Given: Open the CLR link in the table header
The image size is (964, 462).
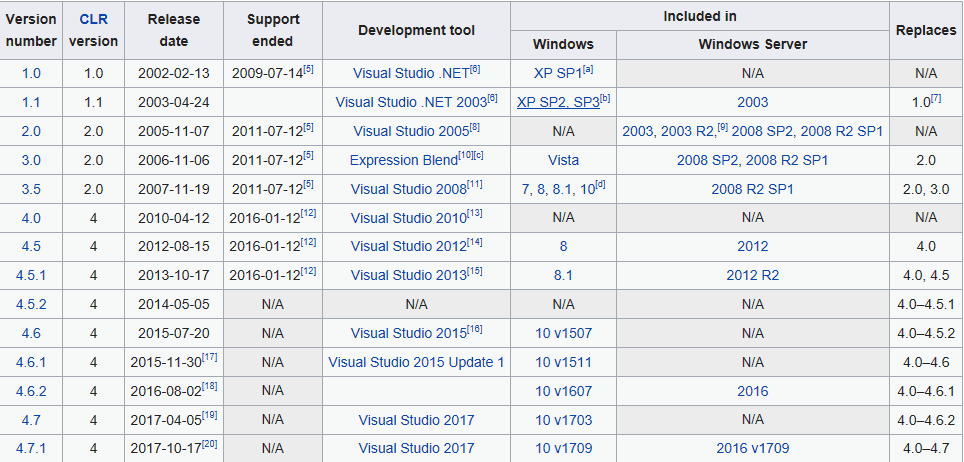Looking at the screenshot, I should (93, 19).
